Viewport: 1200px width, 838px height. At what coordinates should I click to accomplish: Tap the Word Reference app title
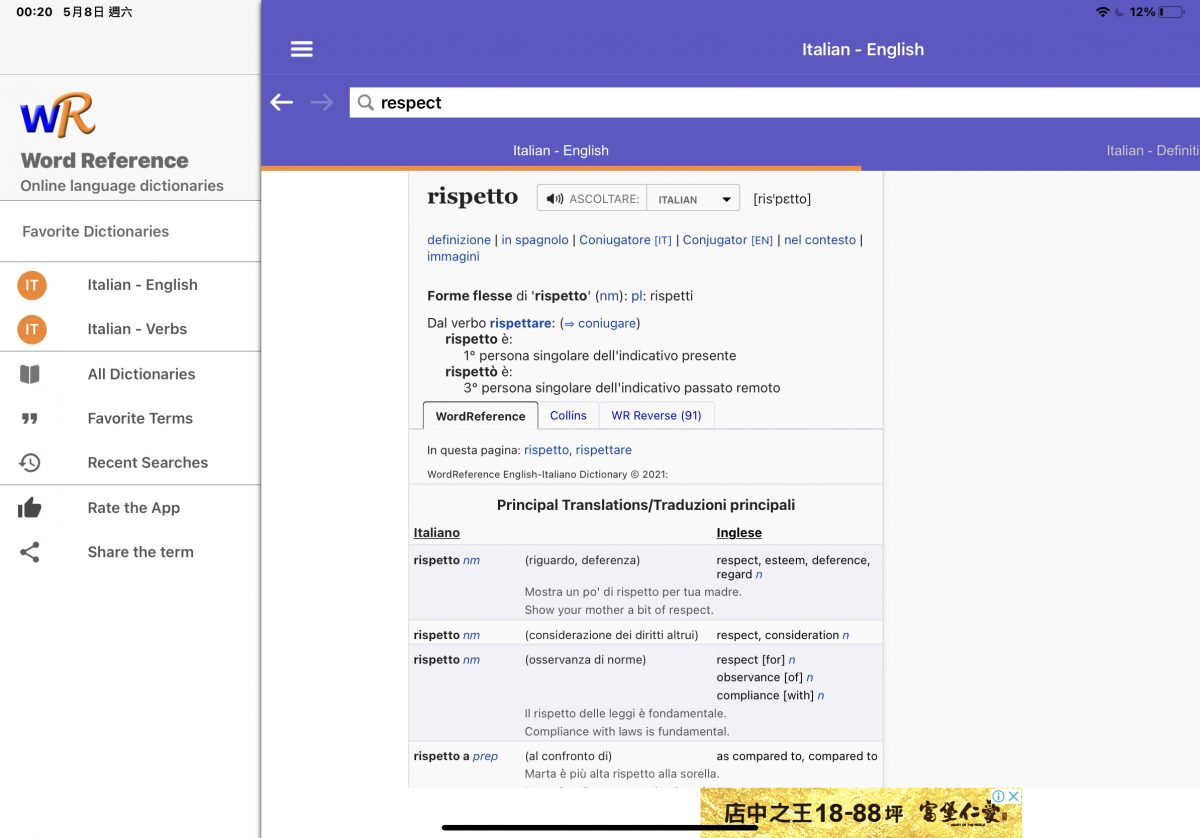(104, 160)
